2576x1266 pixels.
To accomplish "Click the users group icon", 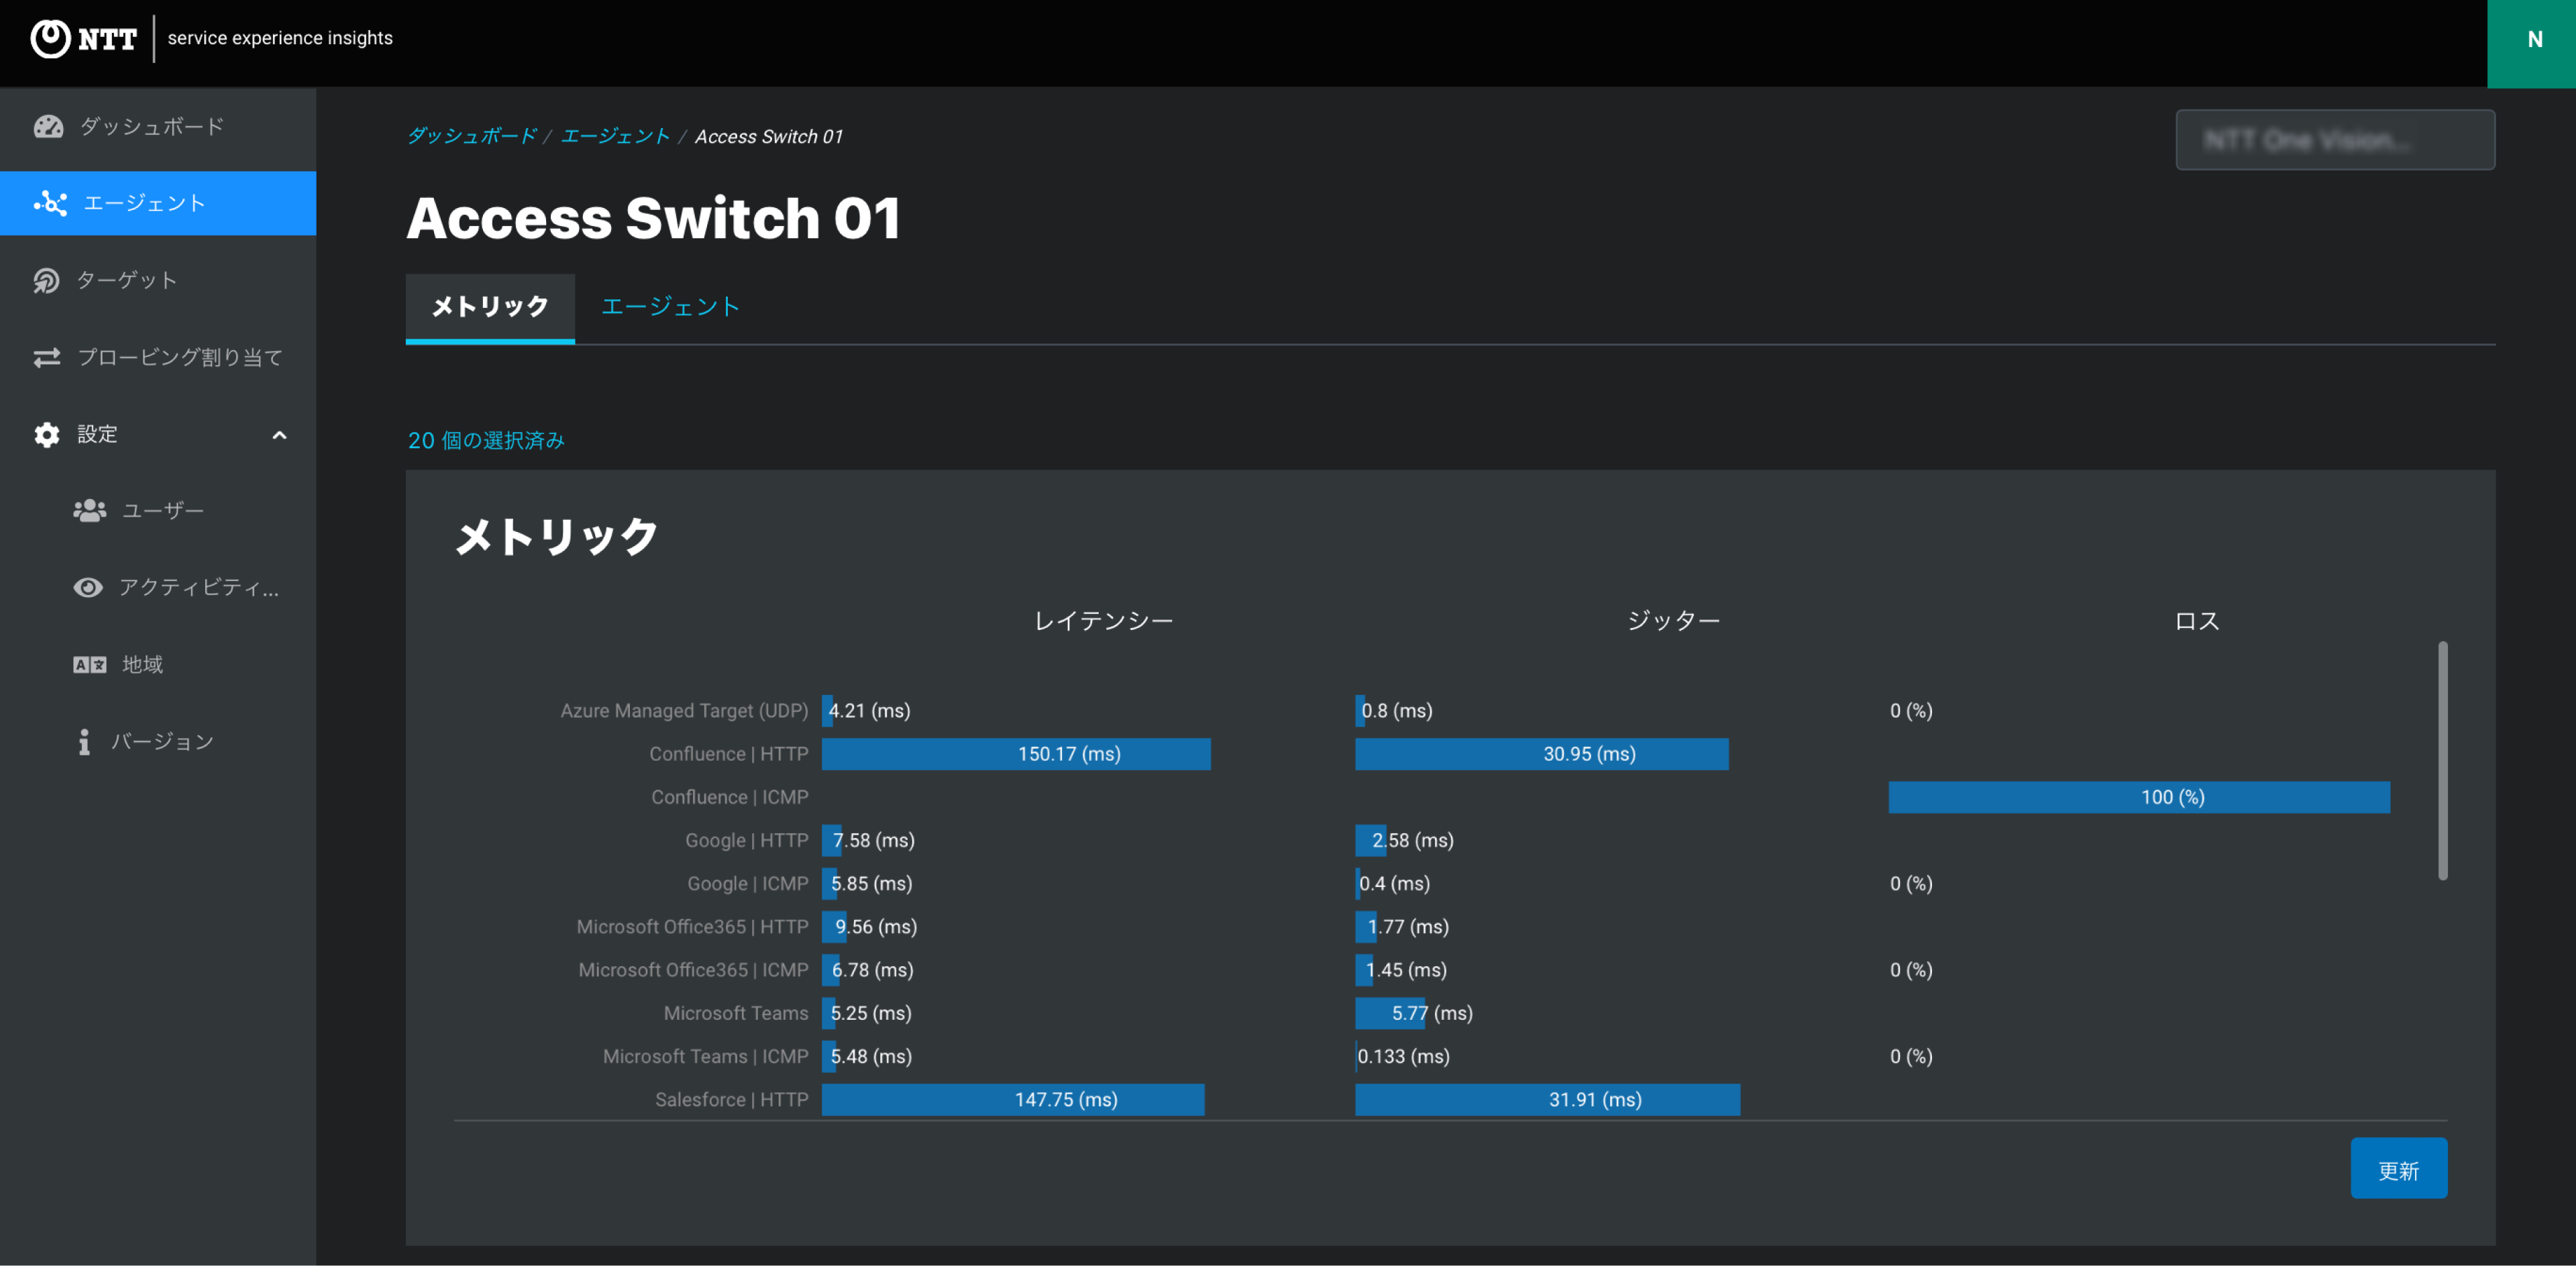I will (89, 510).
